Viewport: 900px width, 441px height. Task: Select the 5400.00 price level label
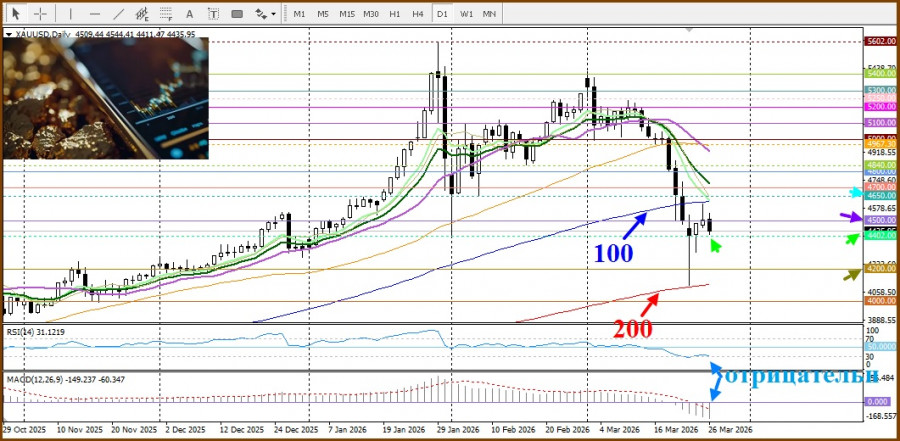881,74
